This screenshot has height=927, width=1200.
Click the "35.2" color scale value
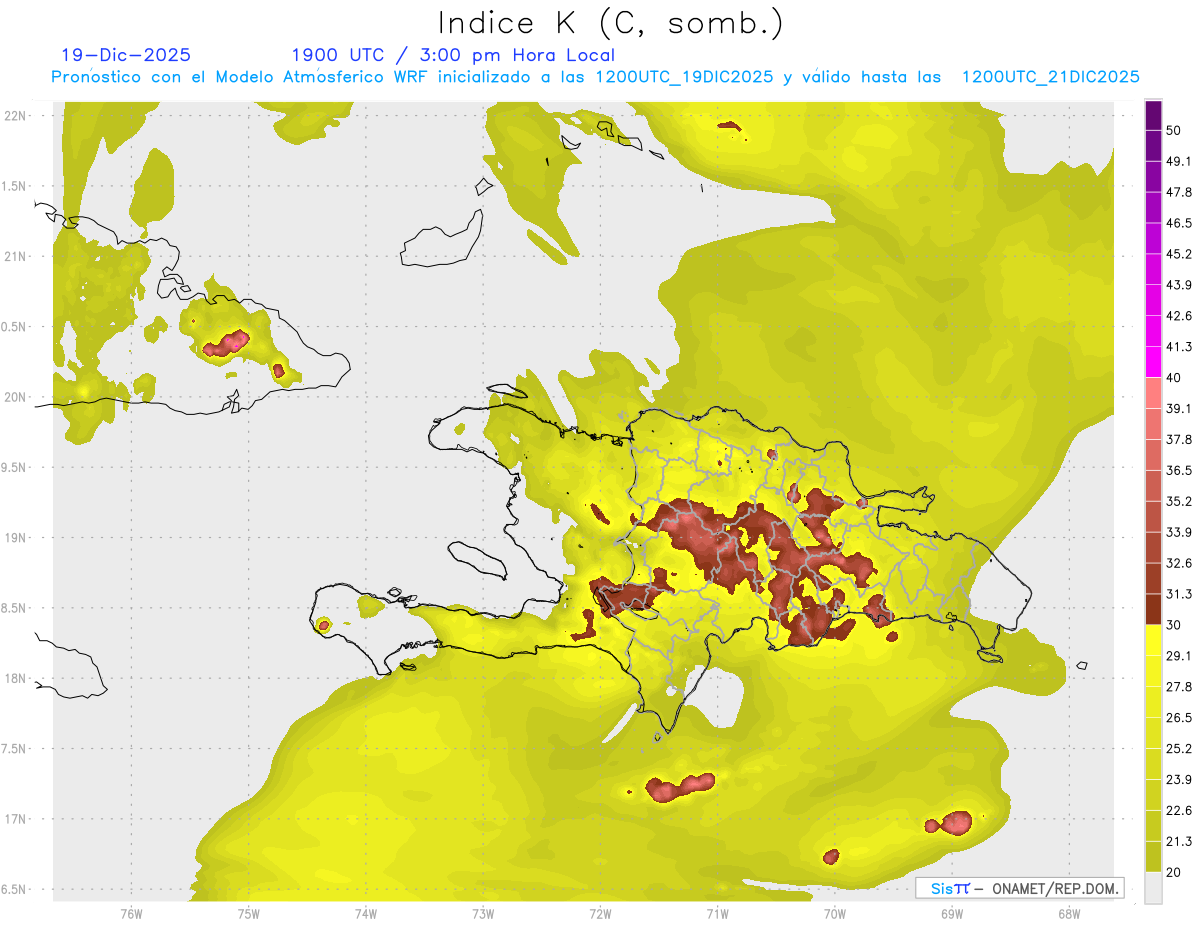point(1179,501)
